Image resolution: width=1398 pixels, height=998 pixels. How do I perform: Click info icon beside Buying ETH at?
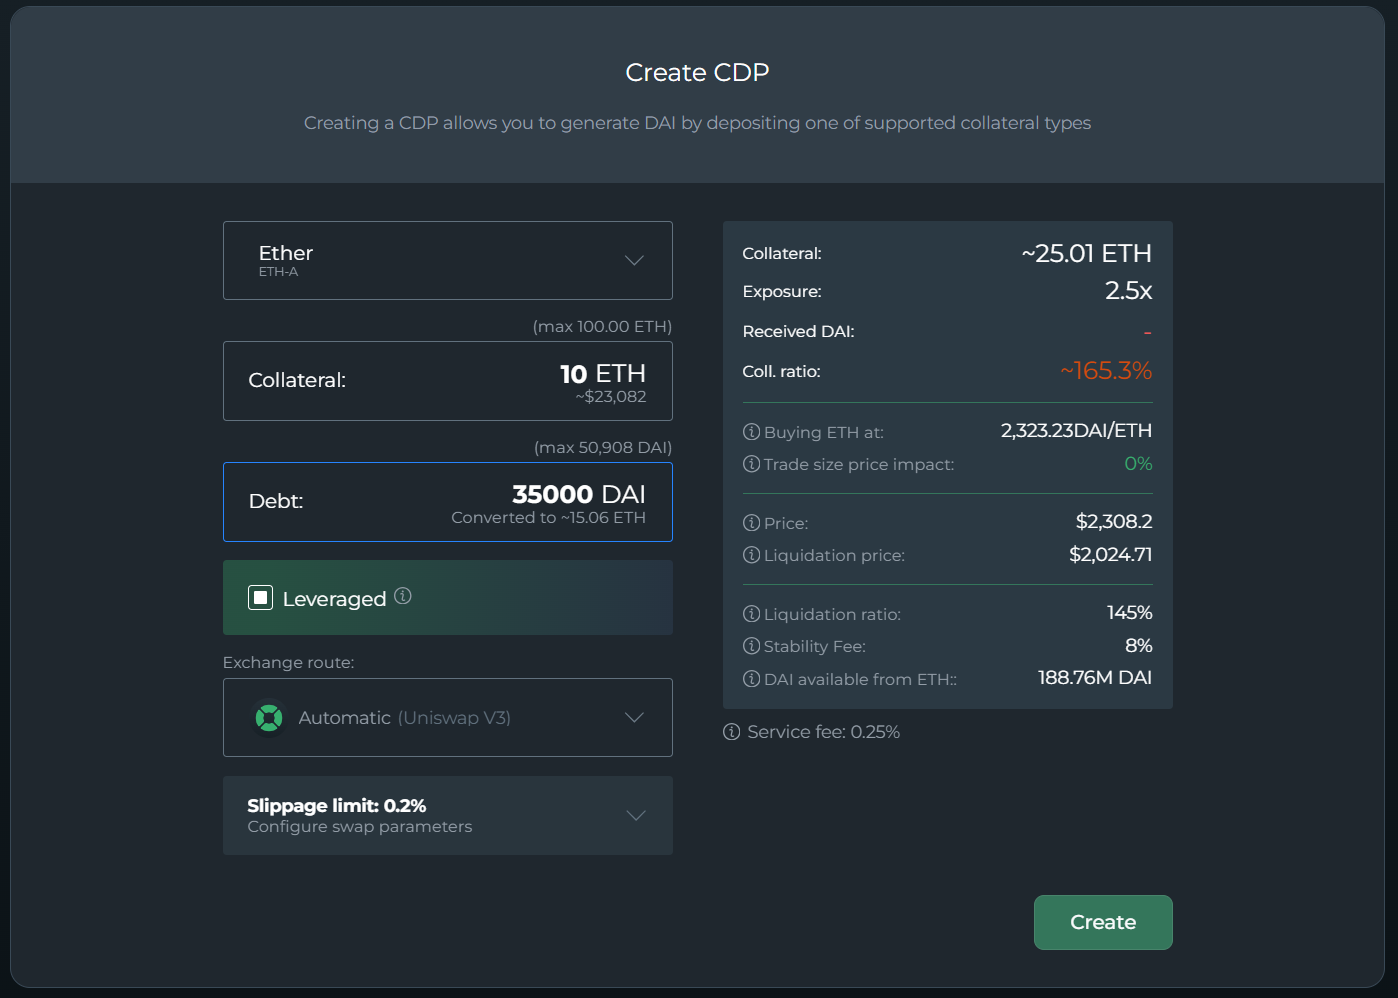tap(752, 432)
